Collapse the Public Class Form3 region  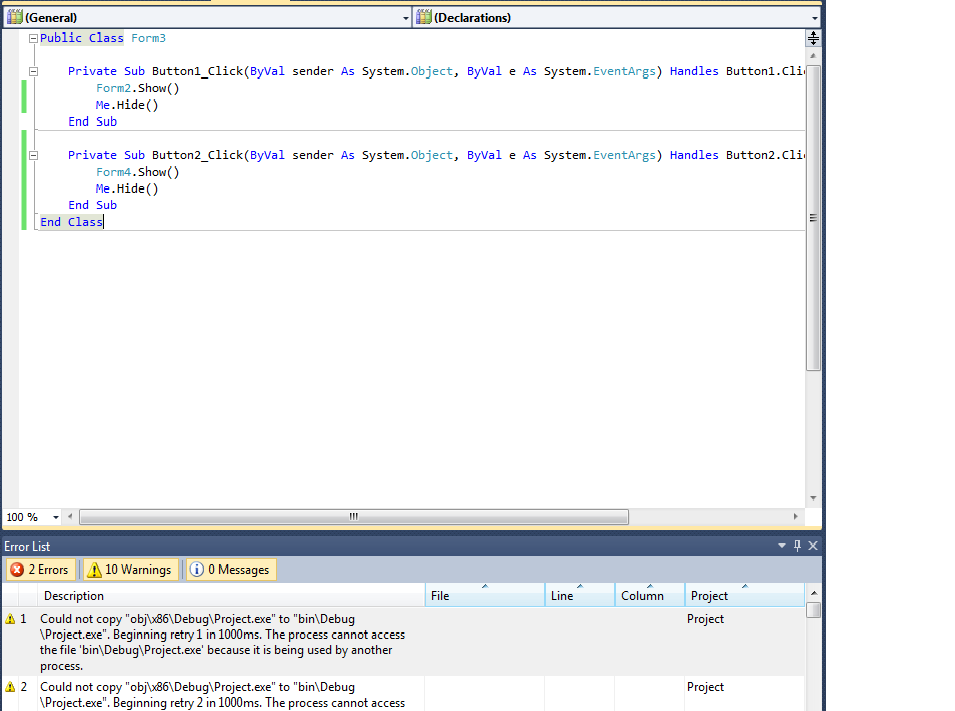(x=33, y=38)
